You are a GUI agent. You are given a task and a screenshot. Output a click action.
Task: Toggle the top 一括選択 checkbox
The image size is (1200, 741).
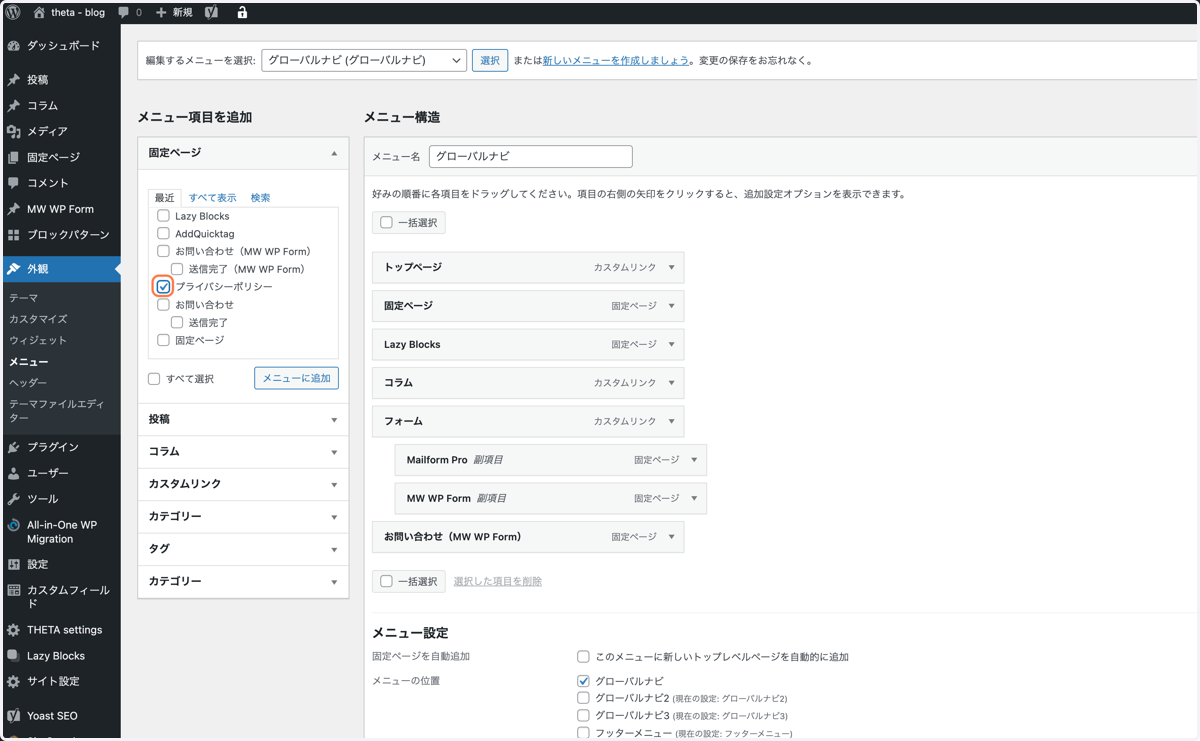[386, 222]
